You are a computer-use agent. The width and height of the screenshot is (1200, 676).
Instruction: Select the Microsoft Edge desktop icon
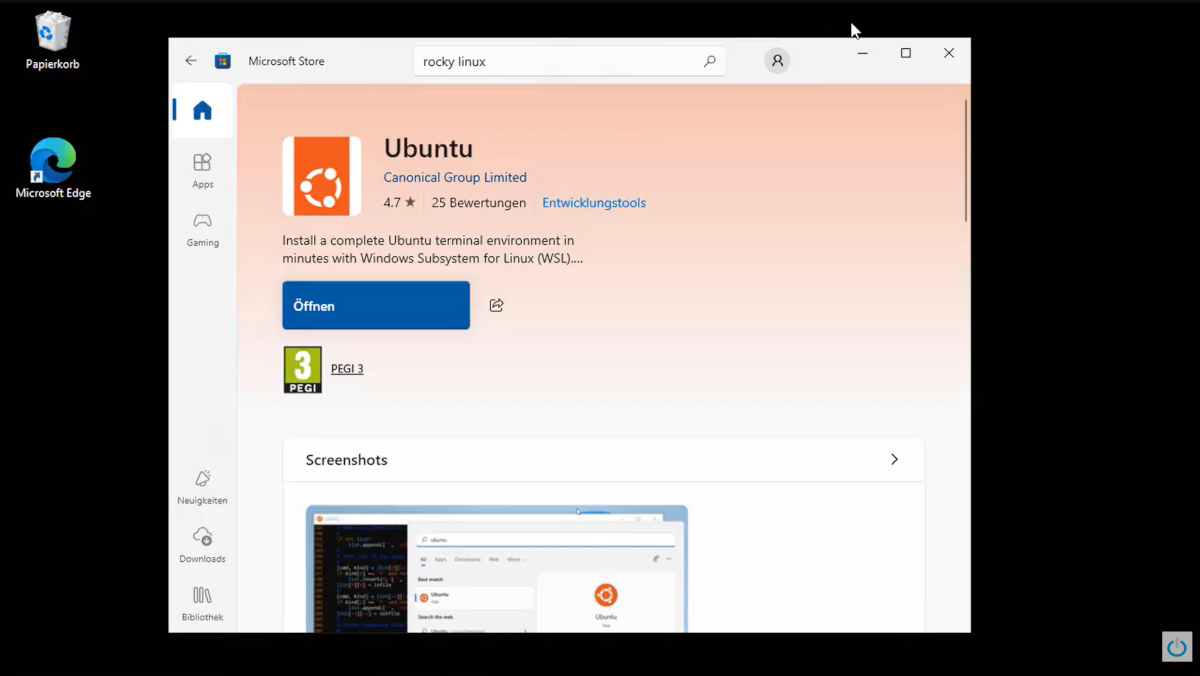click(53, 168)
